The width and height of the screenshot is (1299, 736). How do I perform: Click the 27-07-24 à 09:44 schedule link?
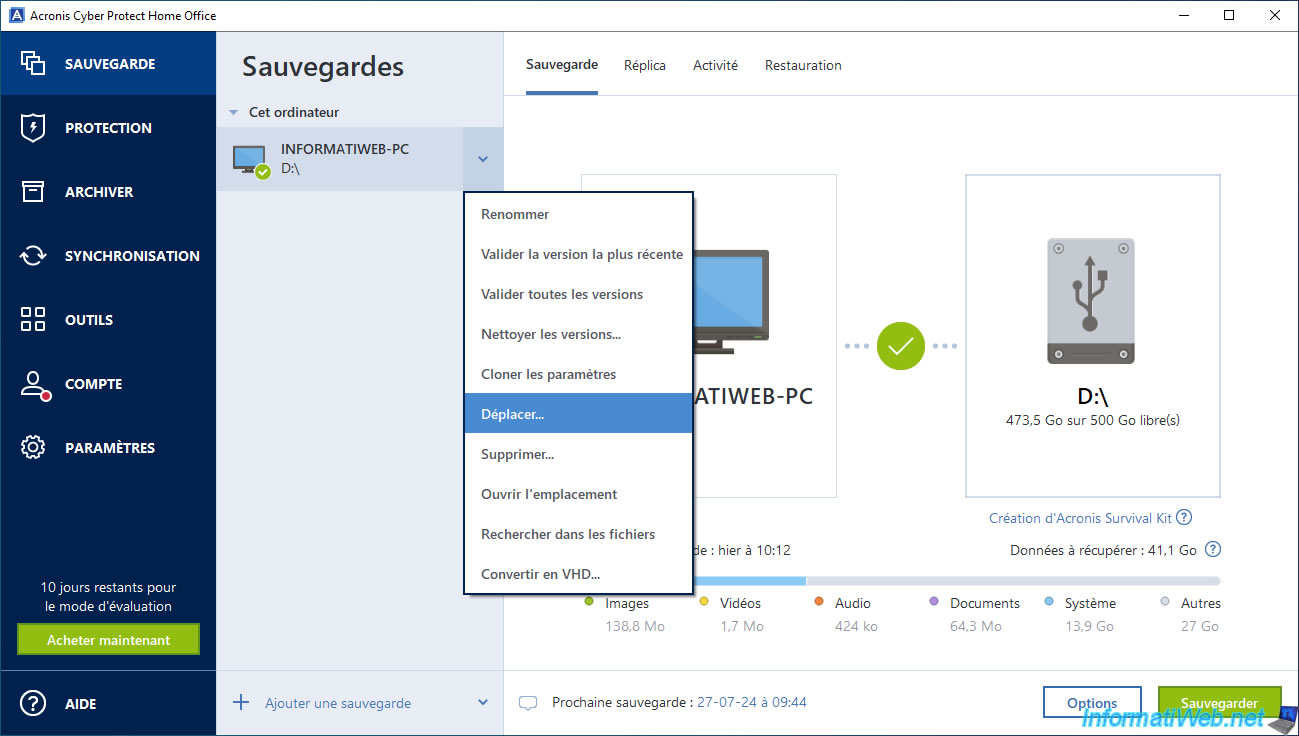[x=752, y=702]
